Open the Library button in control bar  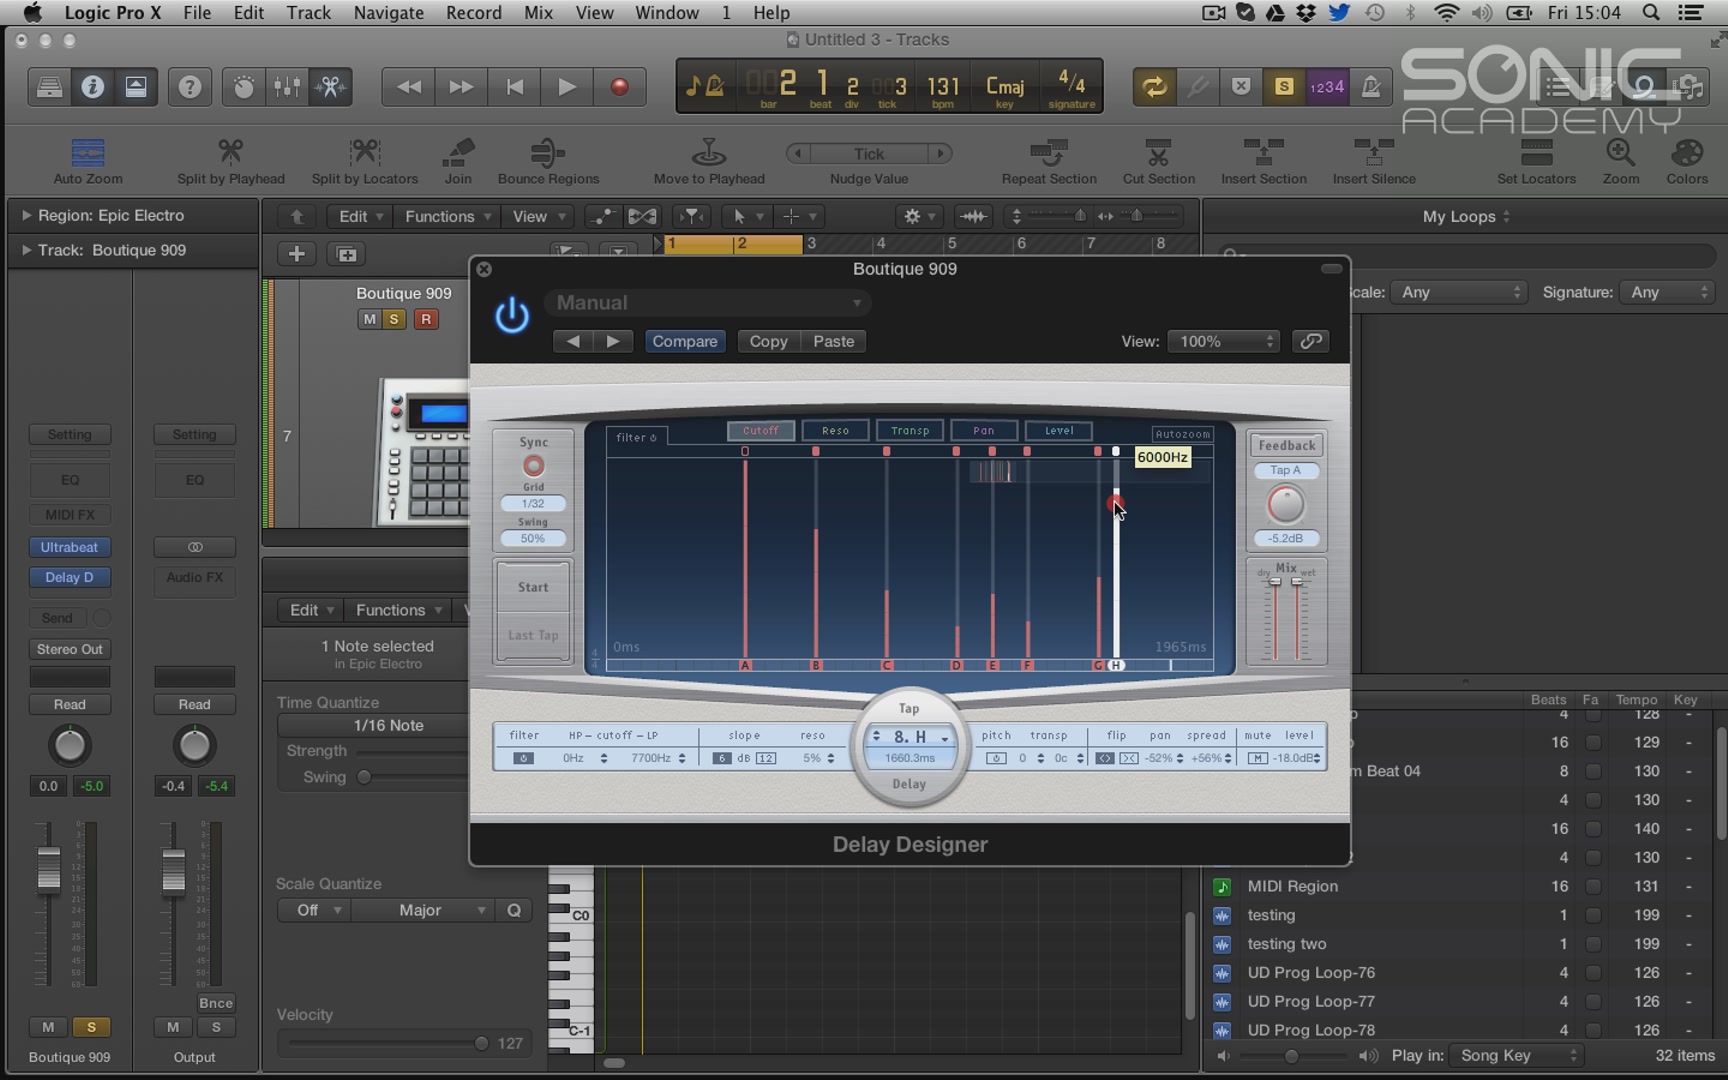[49, 87]
